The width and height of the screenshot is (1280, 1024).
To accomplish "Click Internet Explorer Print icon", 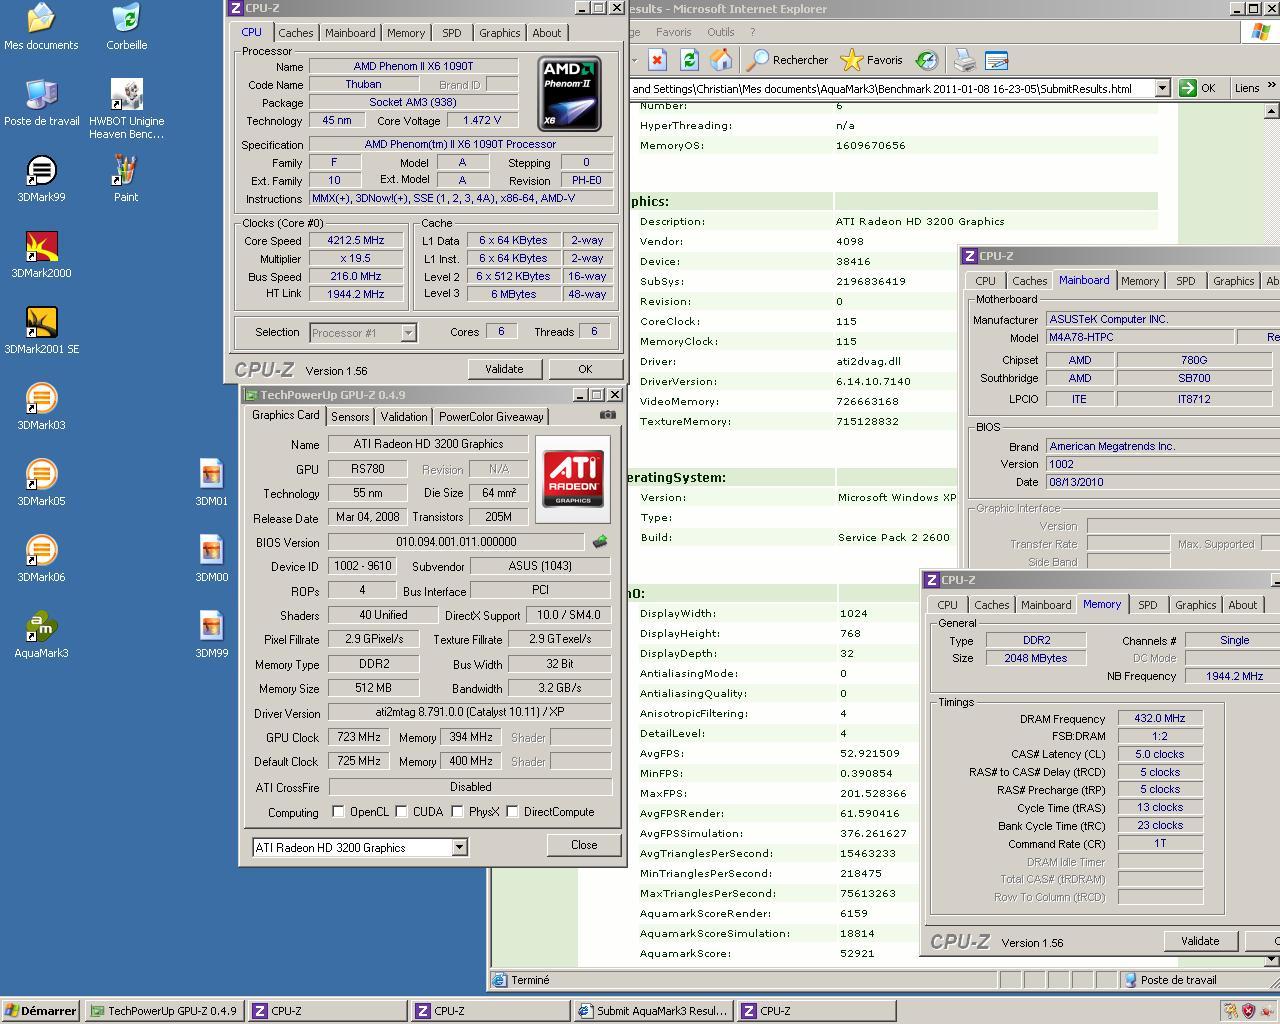I will point(964,60).
